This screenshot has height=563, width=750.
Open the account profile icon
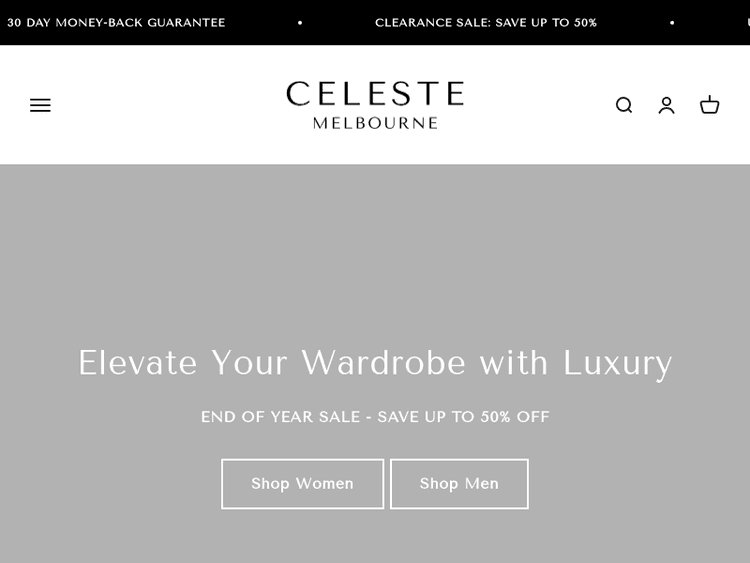click(667, 105)
